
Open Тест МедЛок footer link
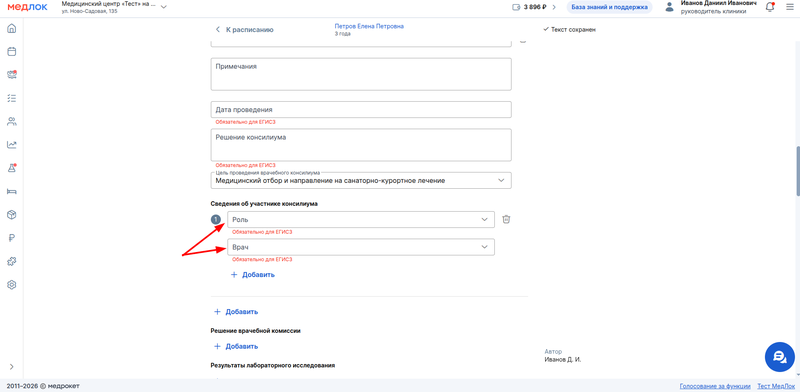tap(776, 386)
